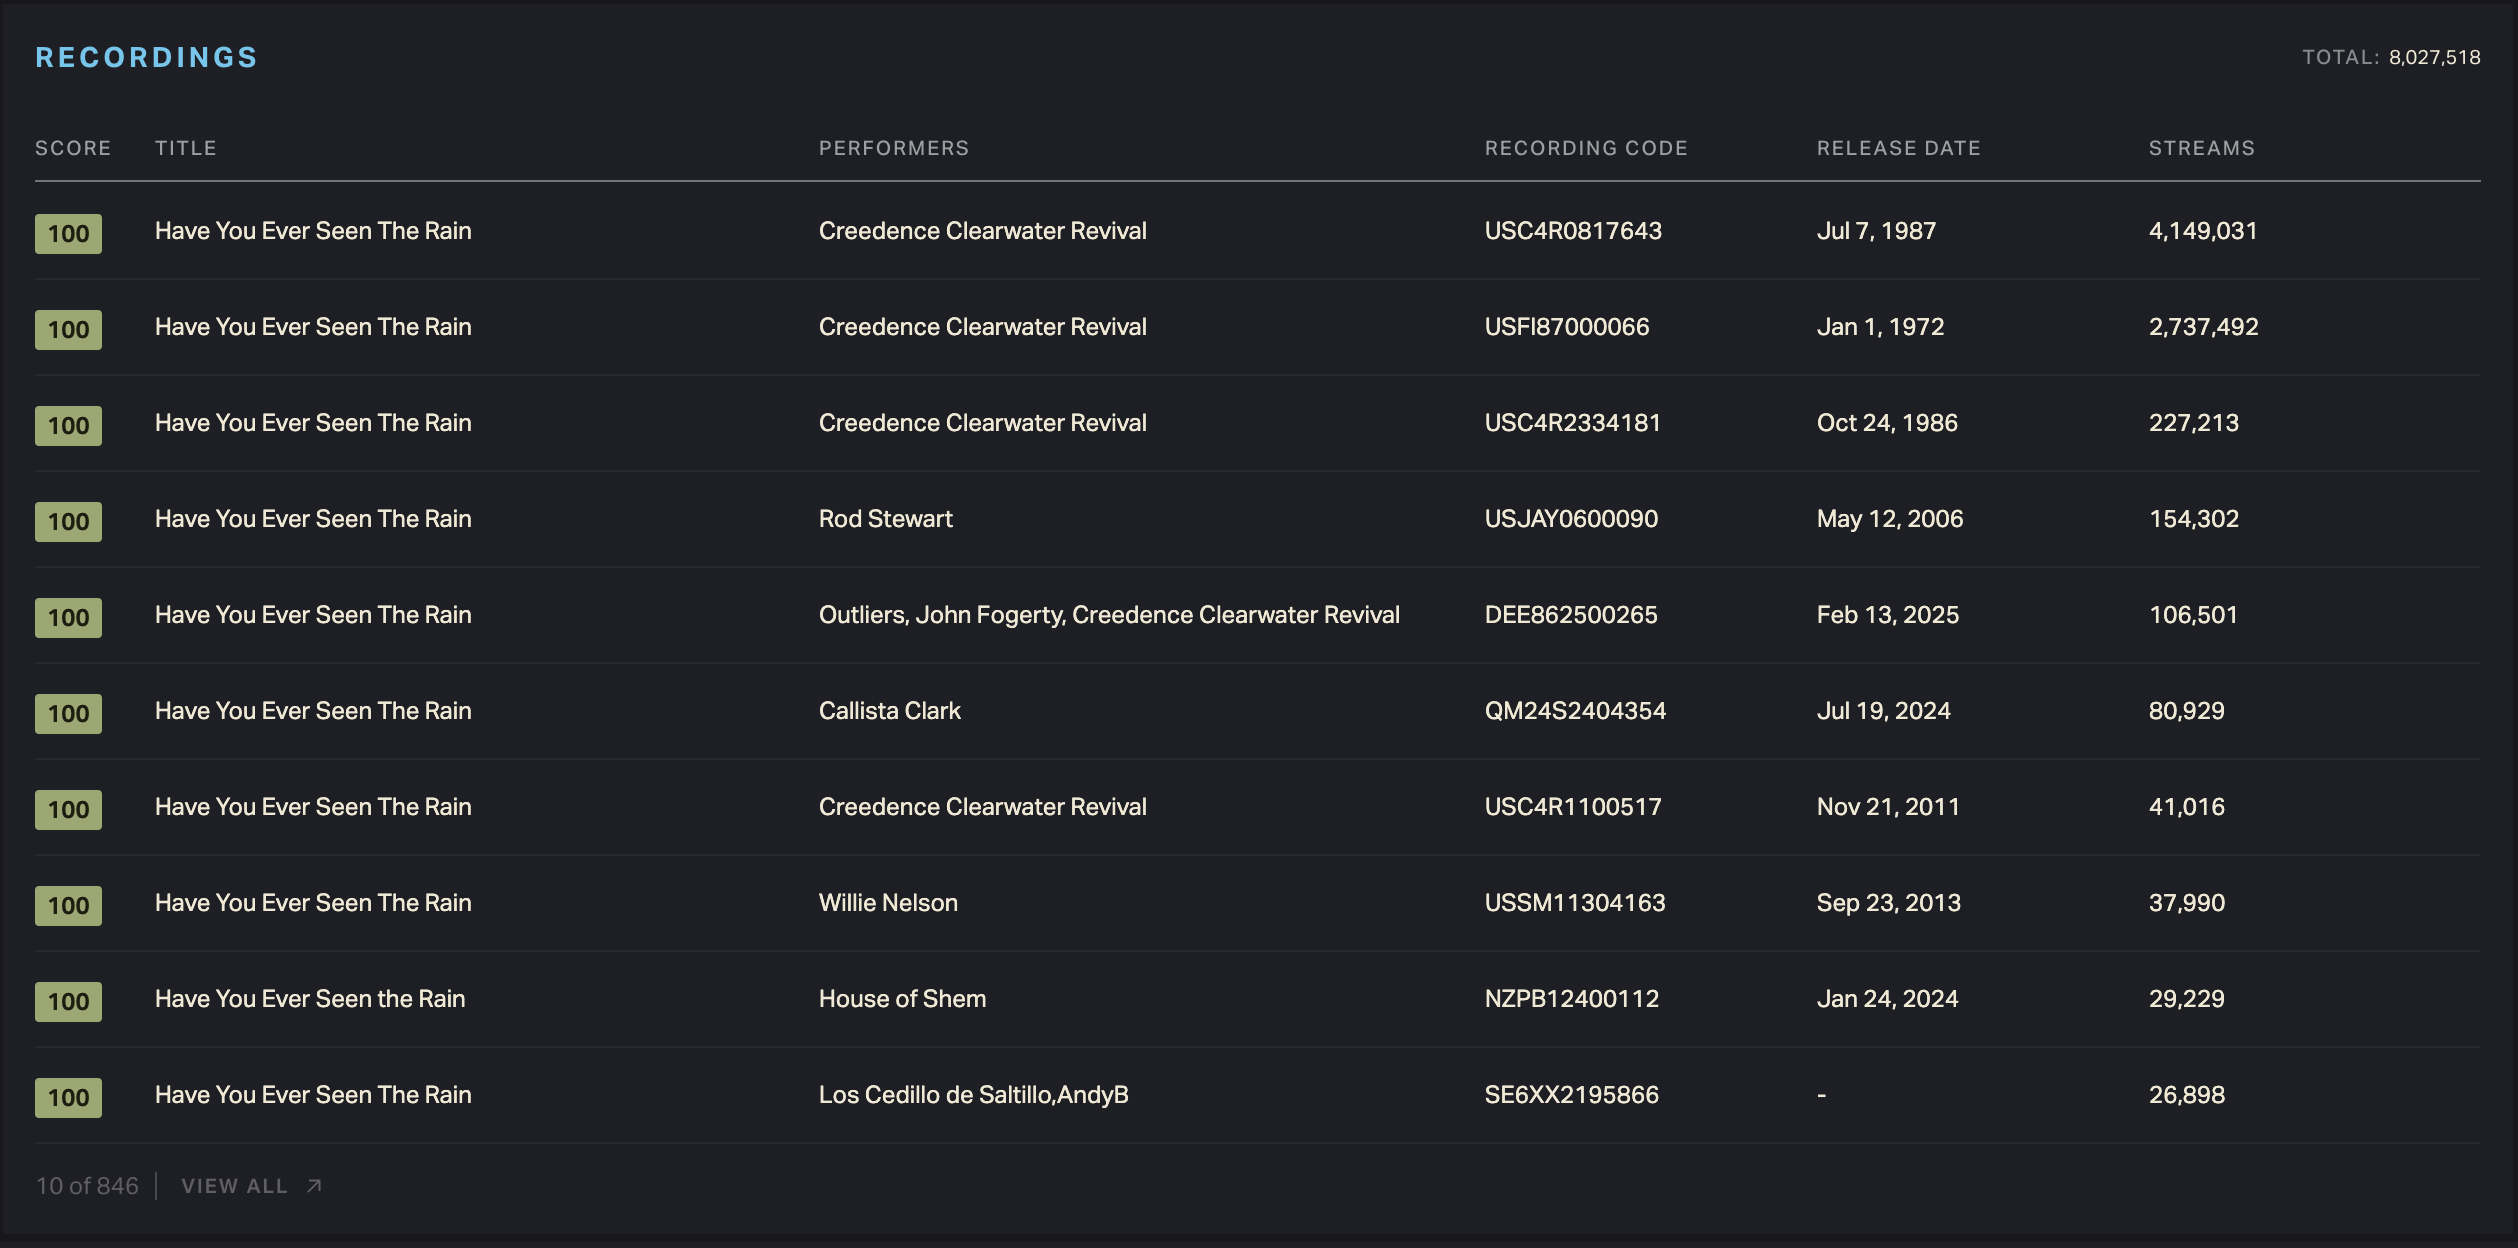Screen dimensions: 2518x1248
Task: Open the Rod Stewart performer entry
Action: click(886, 519)
